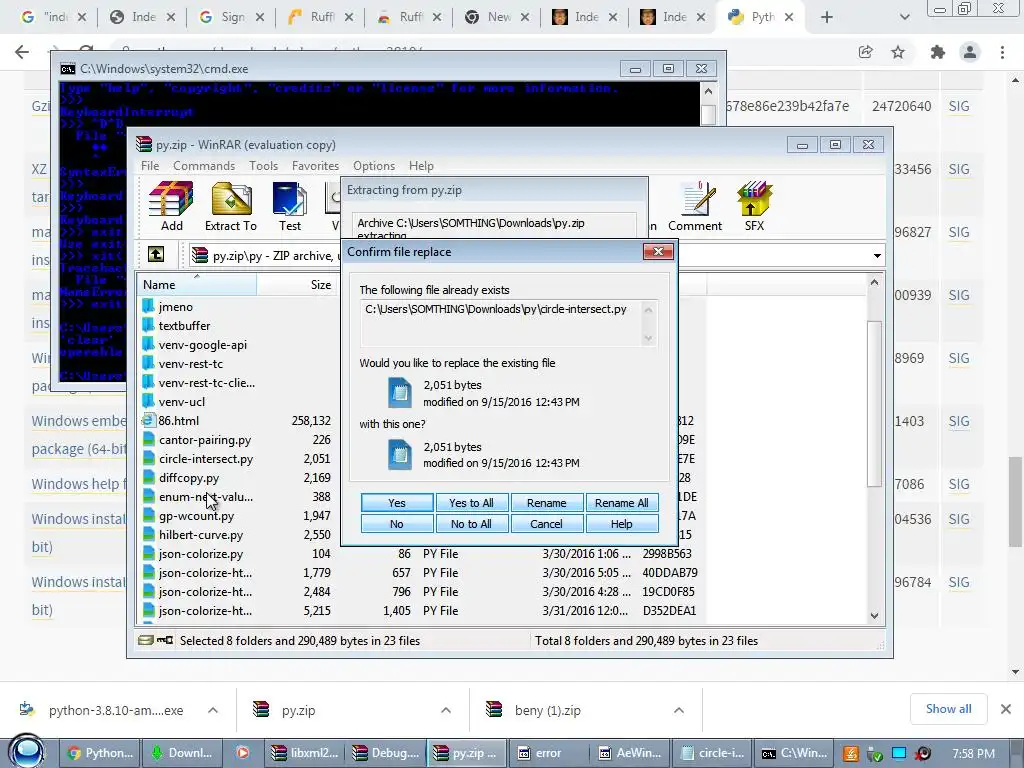Image resolution: width=1024 pixels, height=768 pixels.
Task: Select the hilbert-curve.py file
Action: 200,535
